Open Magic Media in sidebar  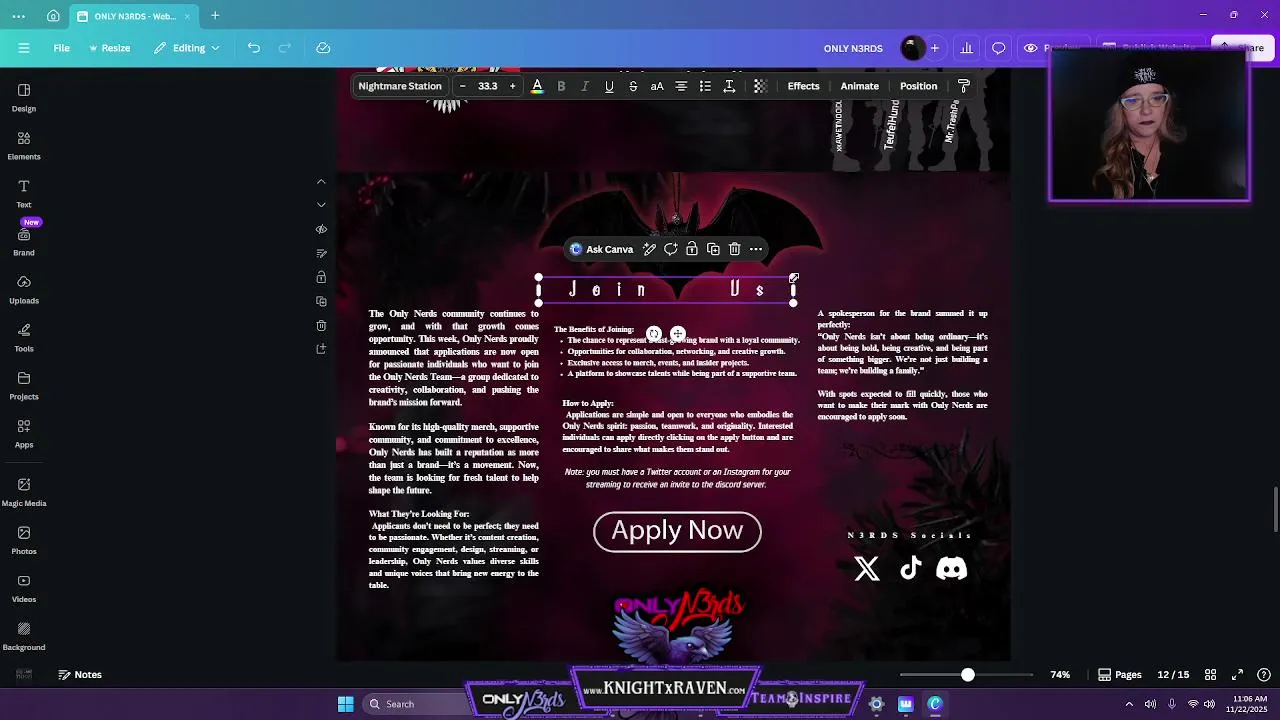point(24,492)
